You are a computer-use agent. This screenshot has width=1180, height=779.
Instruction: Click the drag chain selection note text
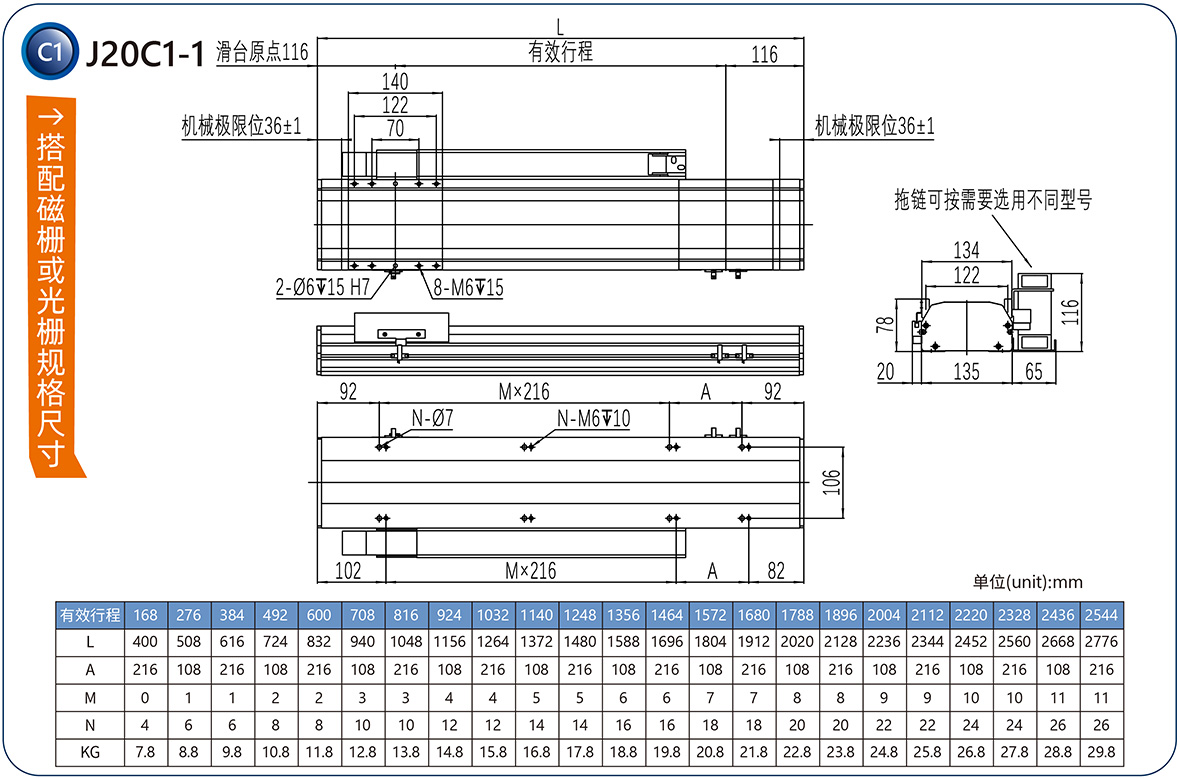(992, 200)
